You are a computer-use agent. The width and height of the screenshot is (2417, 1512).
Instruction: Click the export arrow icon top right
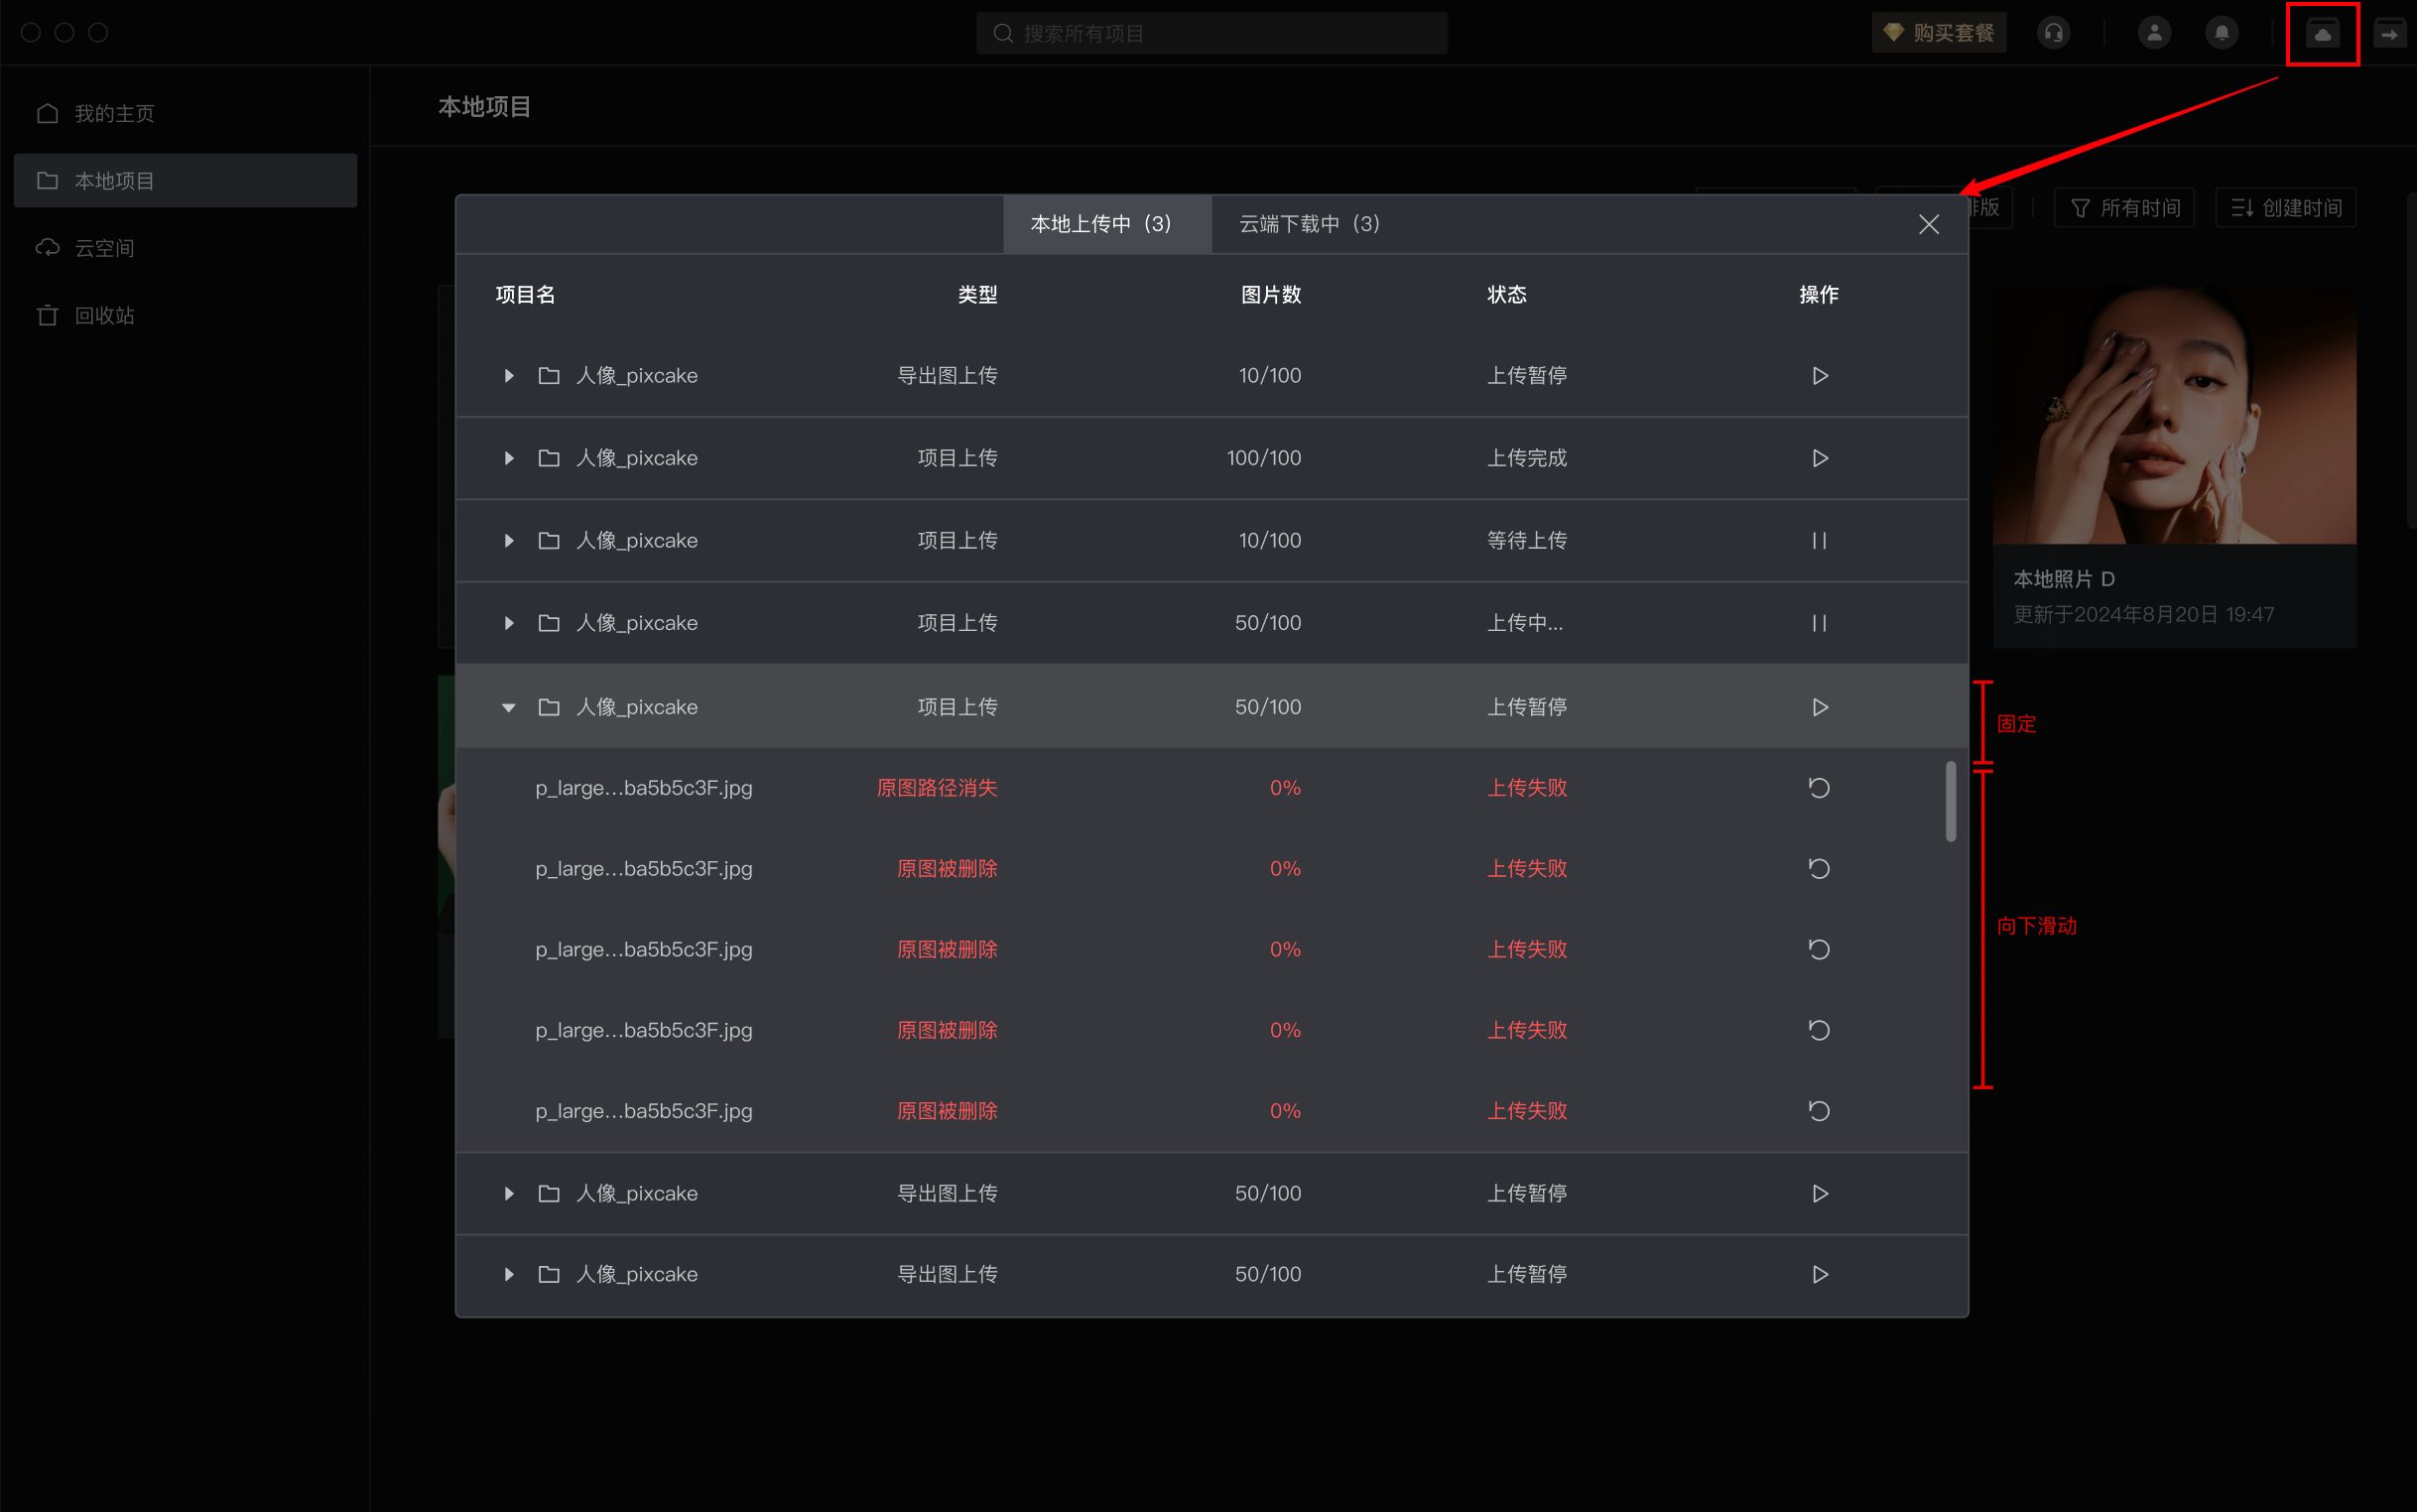(2389, 34)
